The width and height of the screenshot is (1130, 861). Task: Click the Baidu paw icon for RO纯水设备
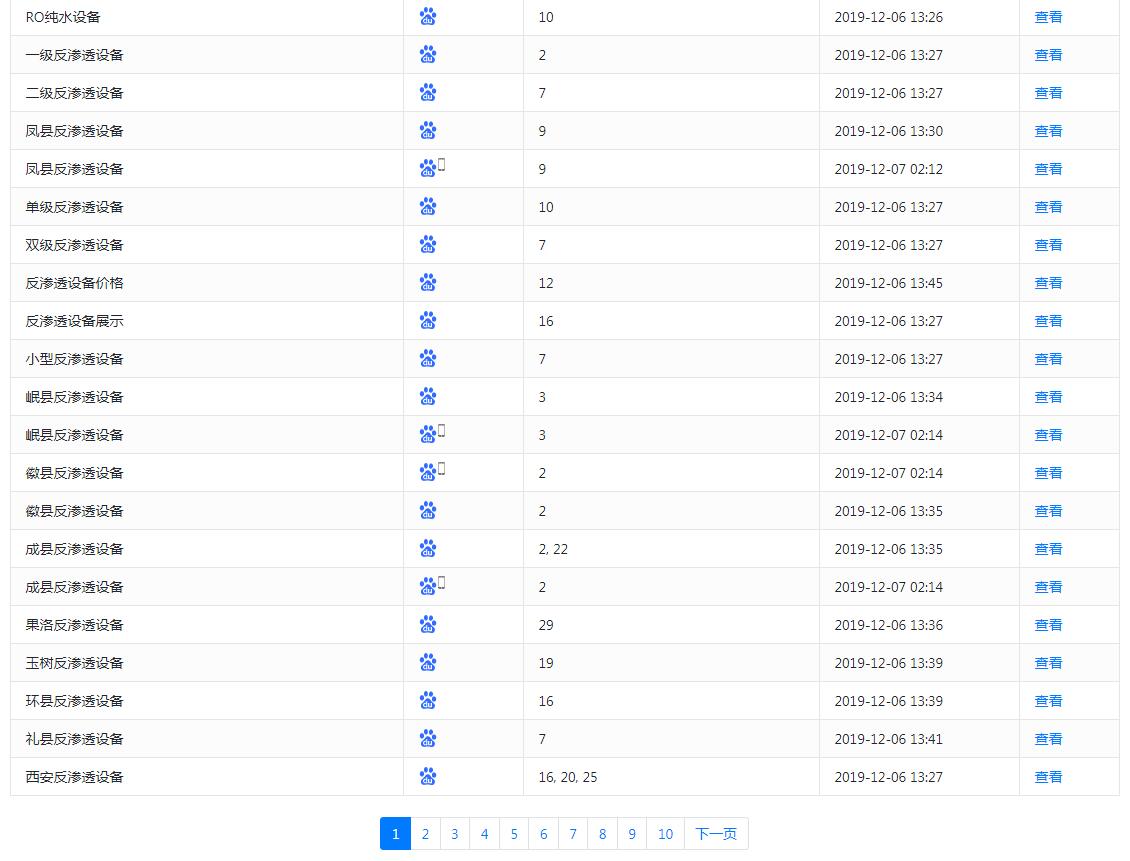[x=428, y=17]
